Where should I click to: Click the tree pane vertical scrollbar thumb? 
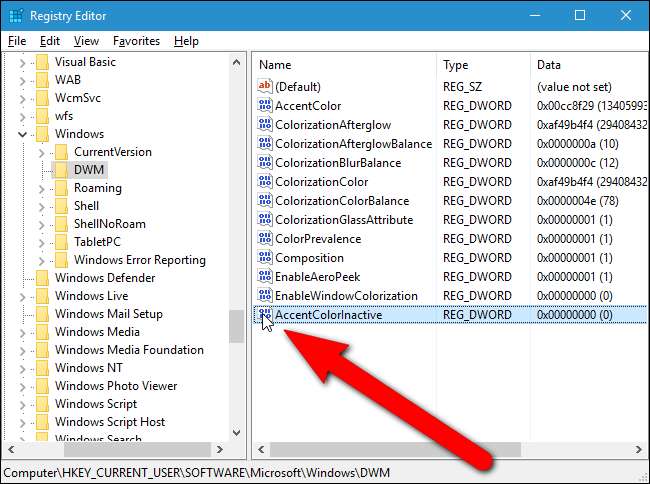(236, 325)
